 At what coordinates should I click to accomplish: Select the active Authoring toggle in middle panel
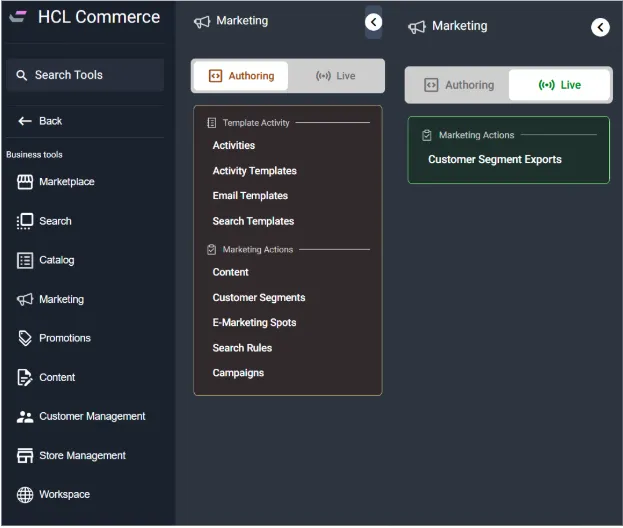(240, 76)
